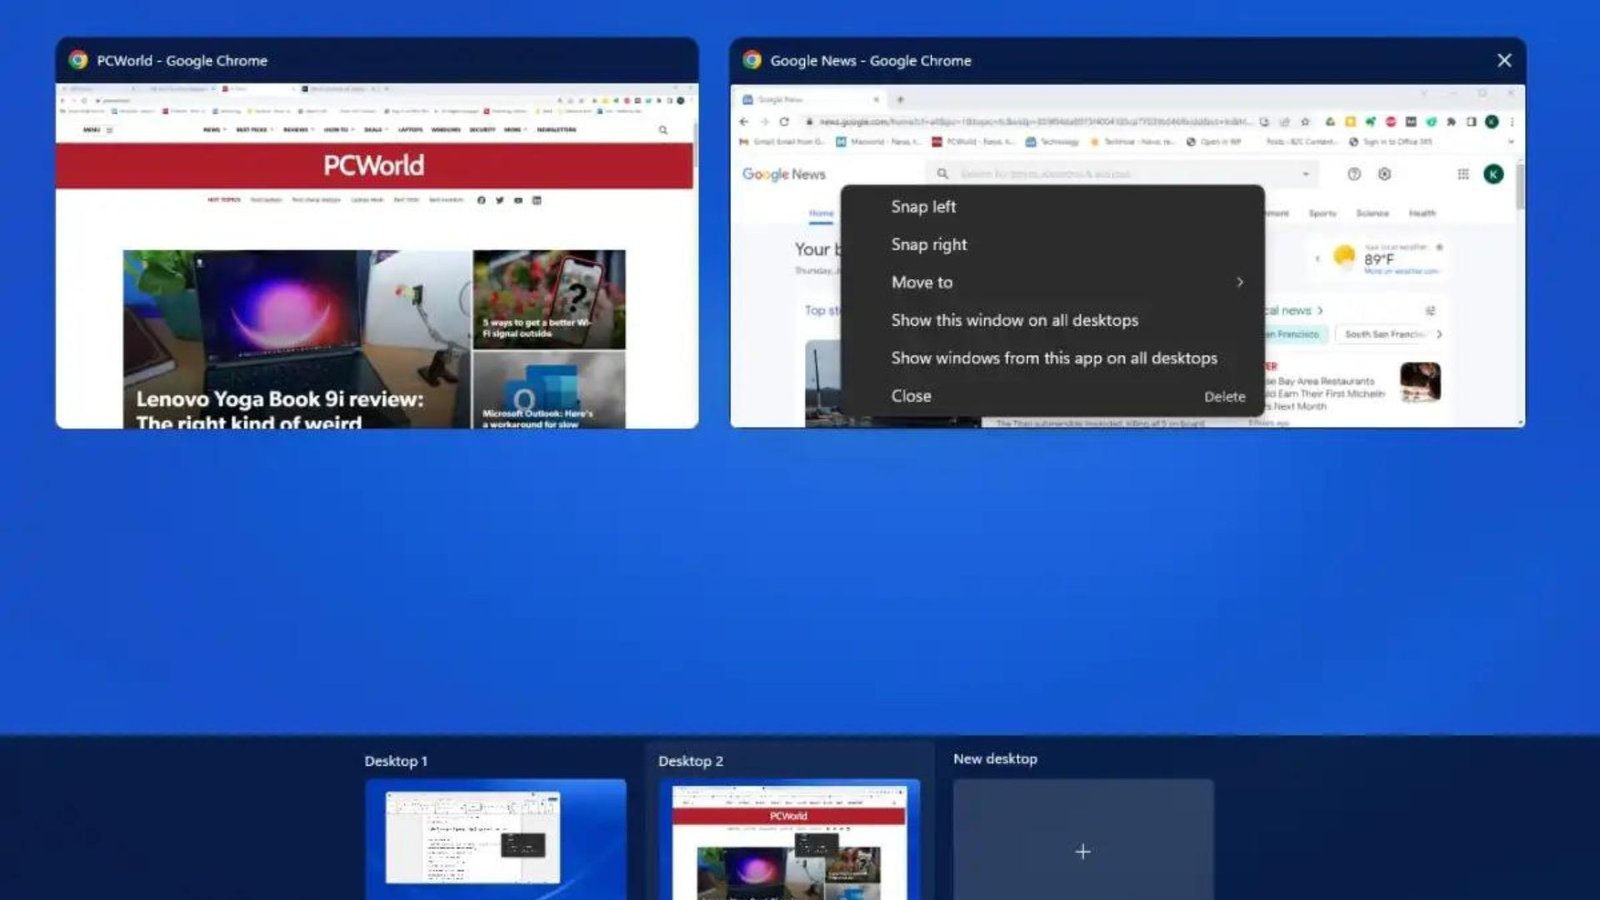Click the reload icon in the Google News window
This screenshot has width=1600, height=900.
coord(784,122)
